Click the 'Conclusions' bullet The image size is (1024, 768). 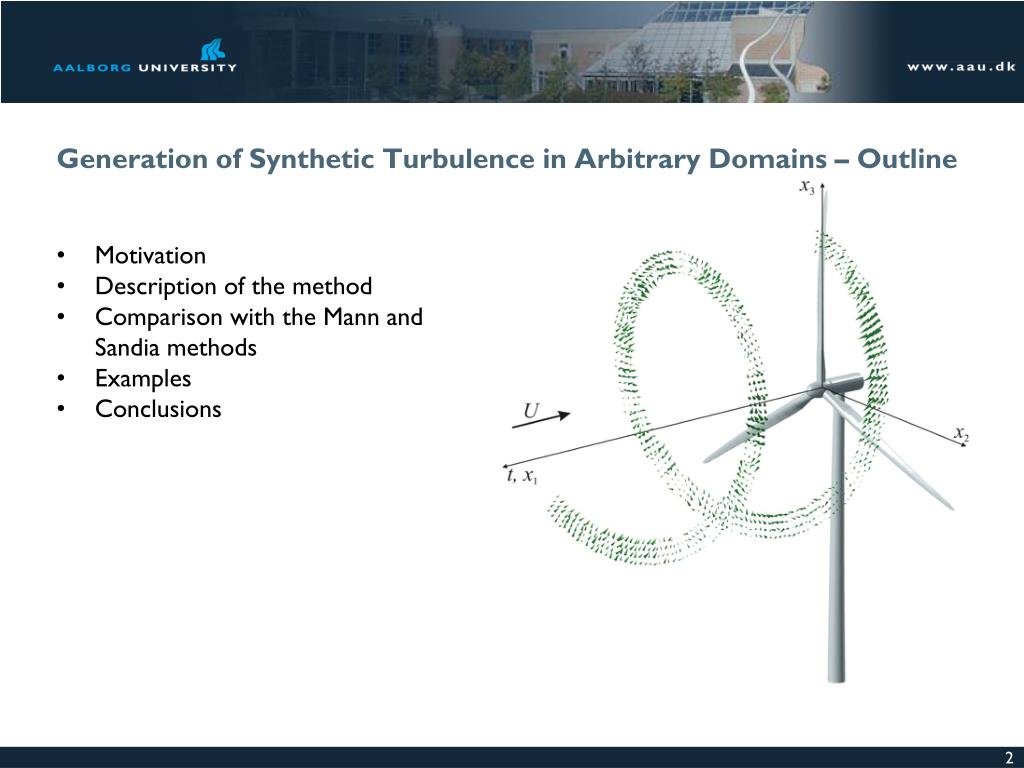[158, 409]
